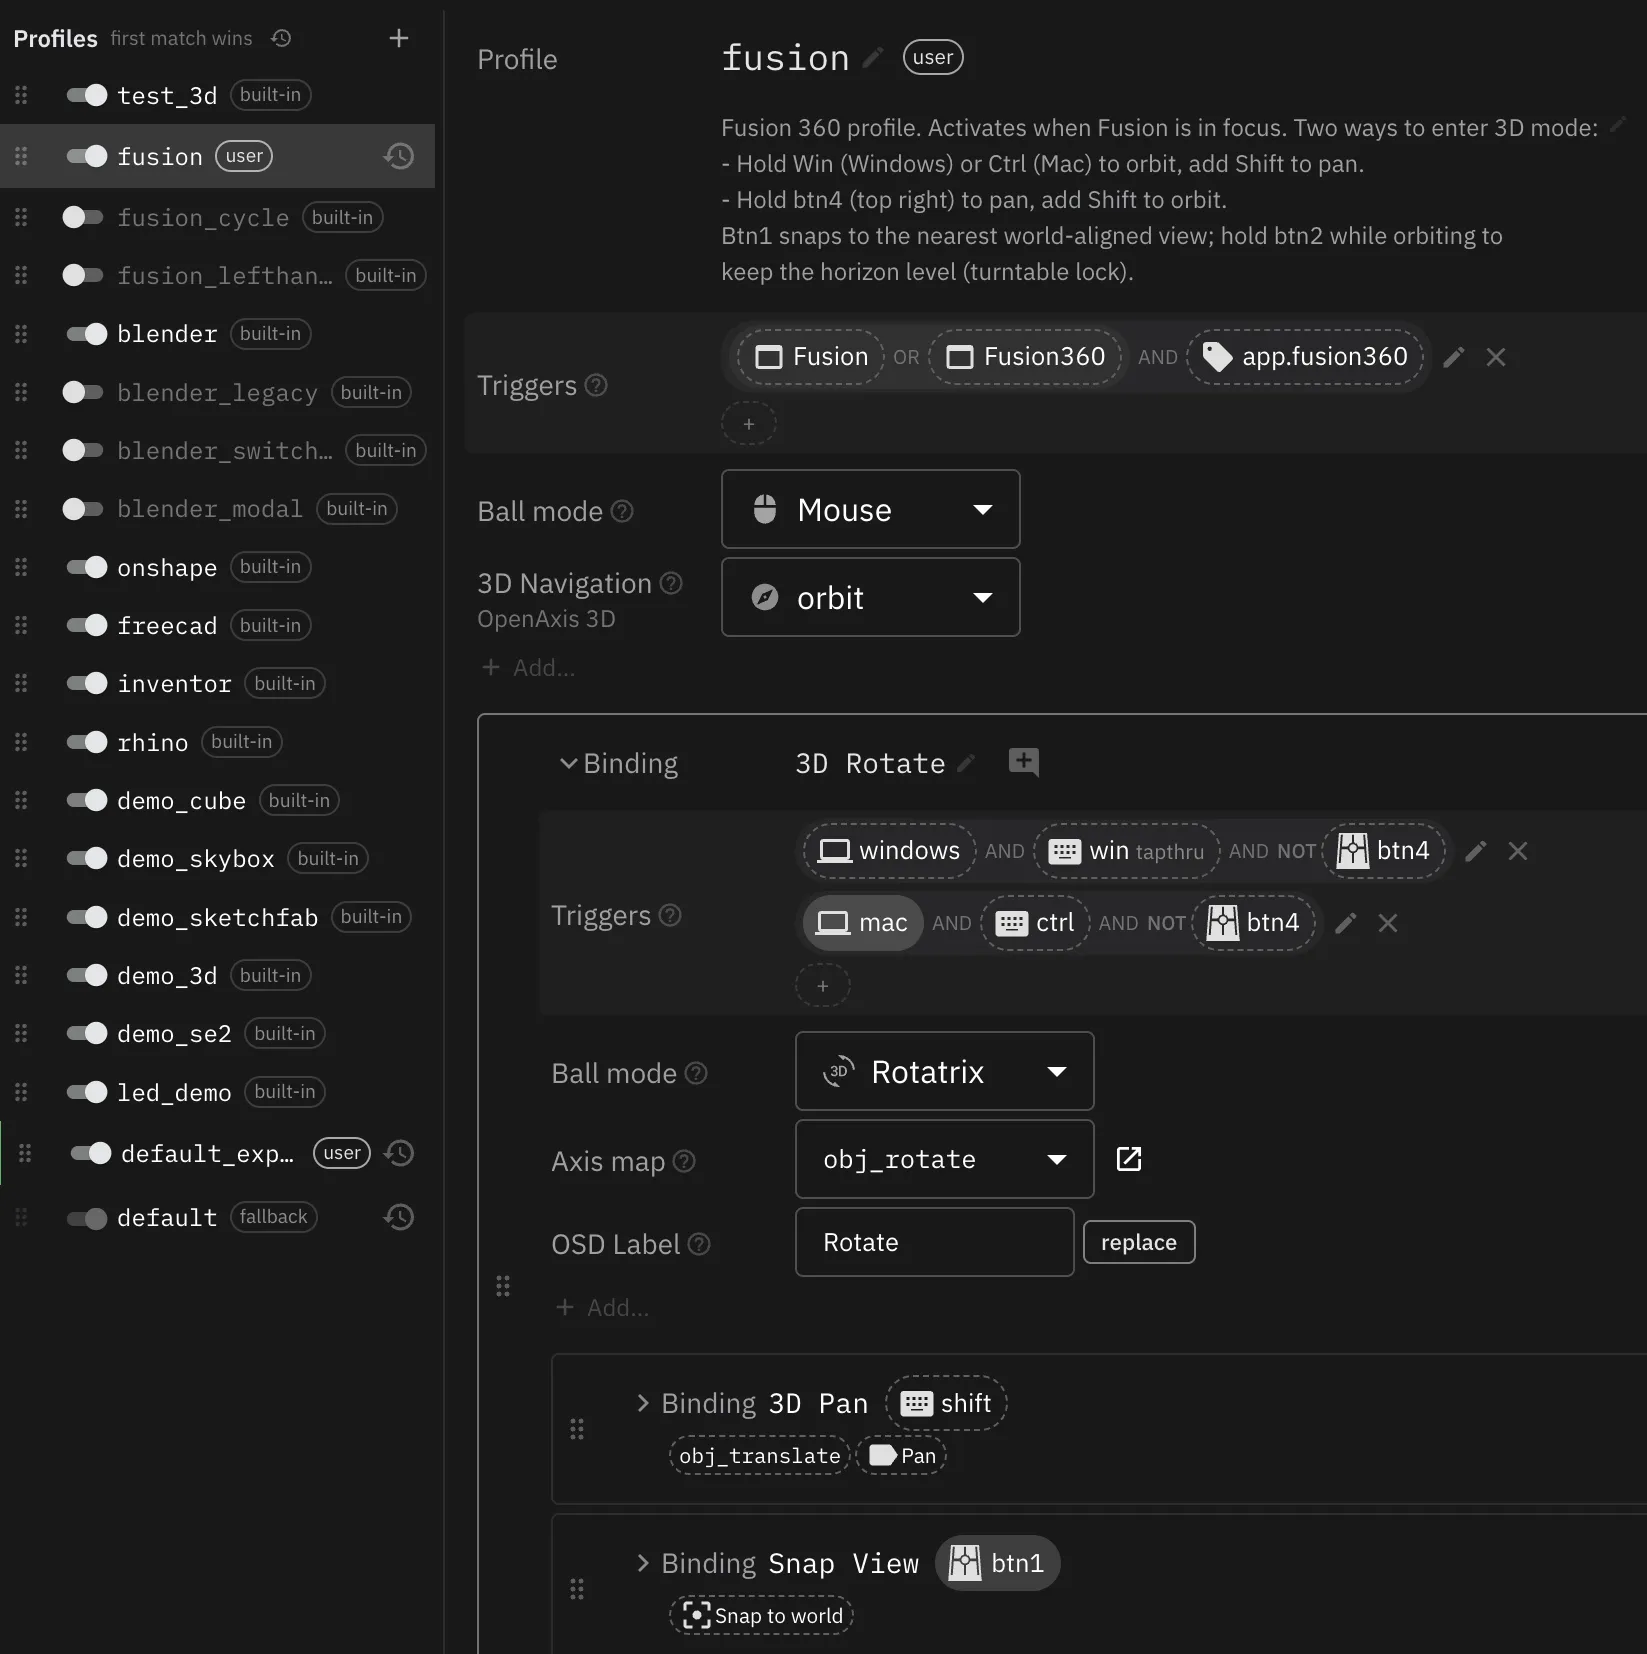Click Fusion360 window trigger chip
Screen dimensions: 1647x1654
tap(1025, 357)
